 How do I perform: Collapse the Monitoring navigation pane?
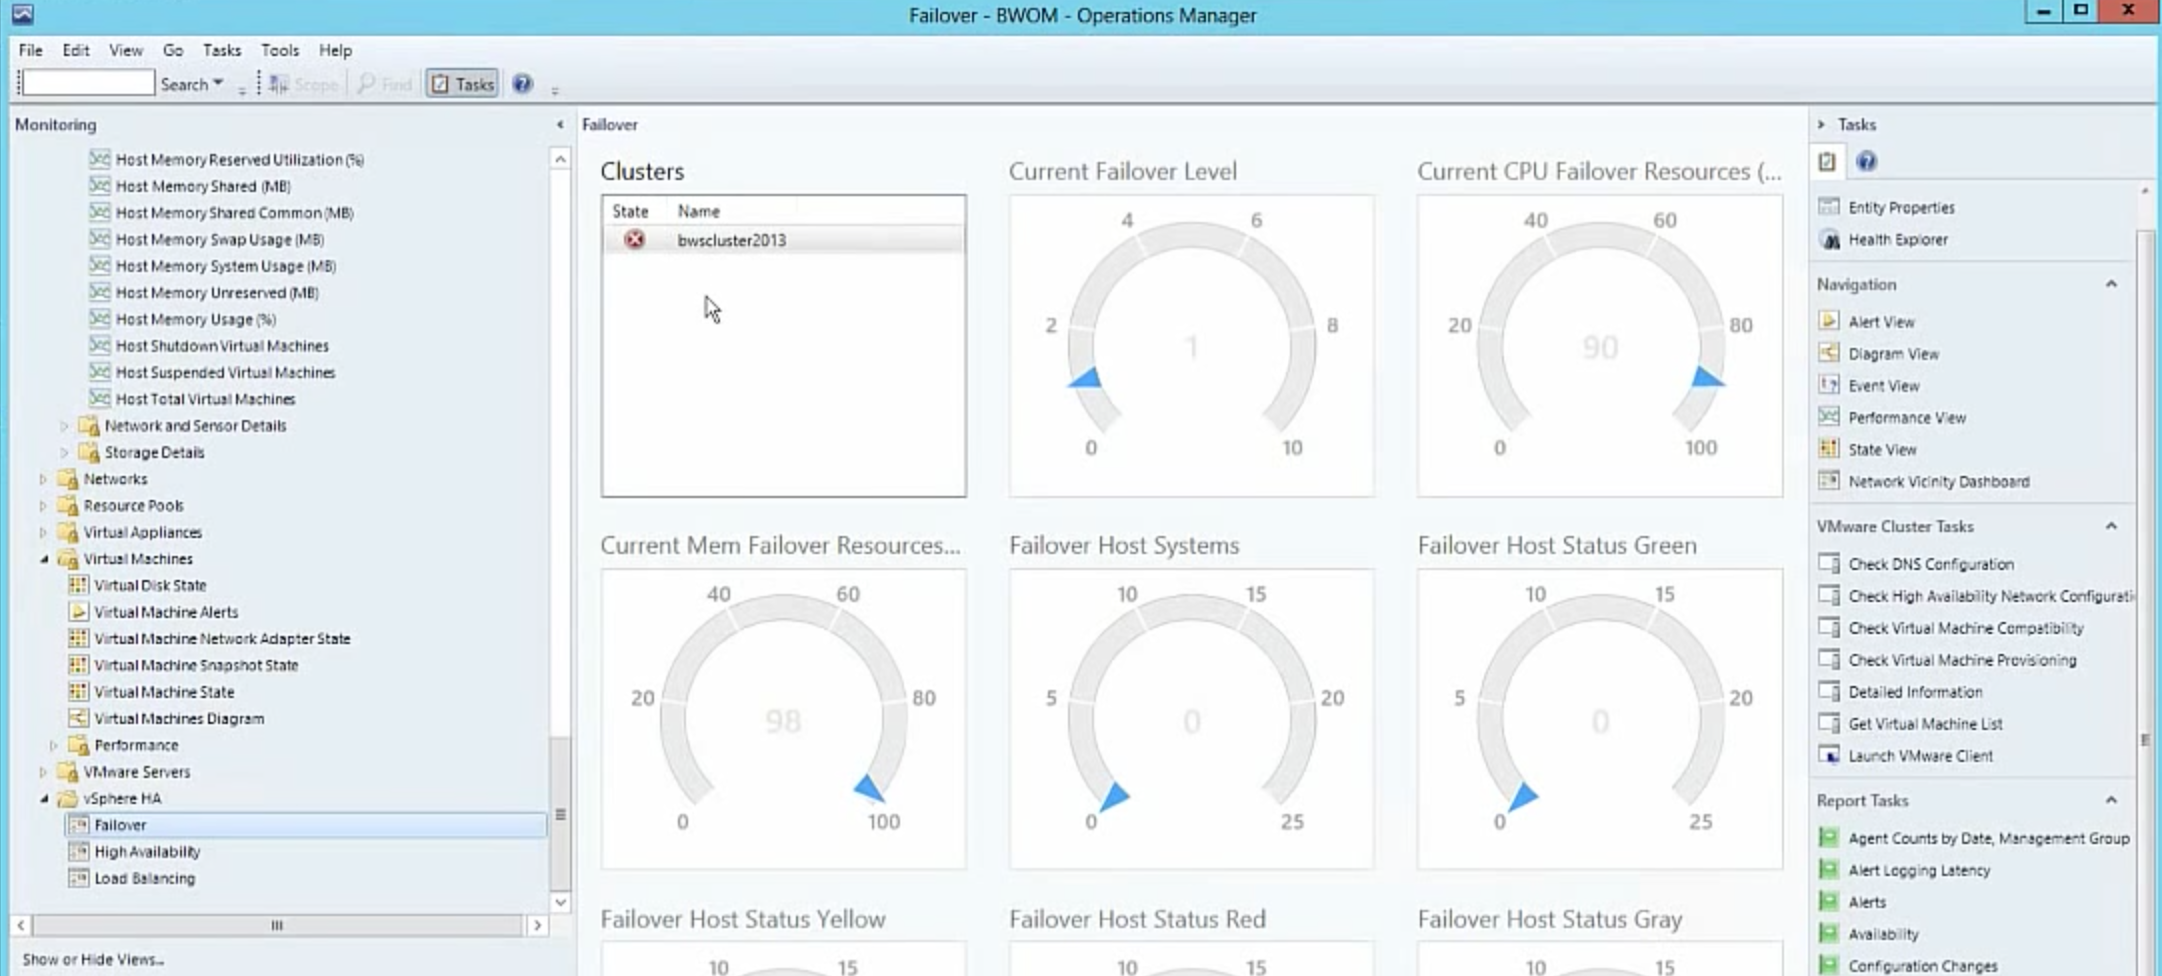[x=560, y=125]
